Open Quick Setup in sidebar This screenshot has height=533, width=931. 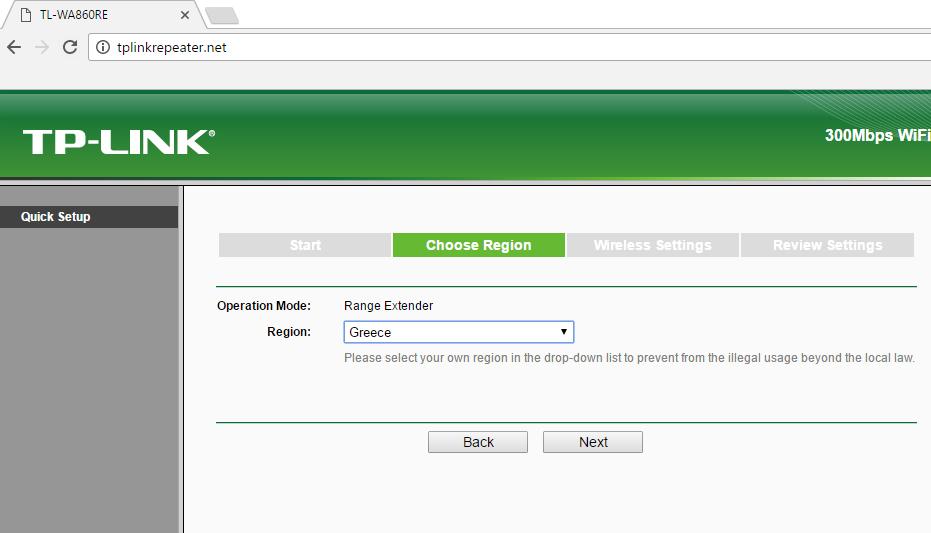pyautogui.click(x=89, y=217)
